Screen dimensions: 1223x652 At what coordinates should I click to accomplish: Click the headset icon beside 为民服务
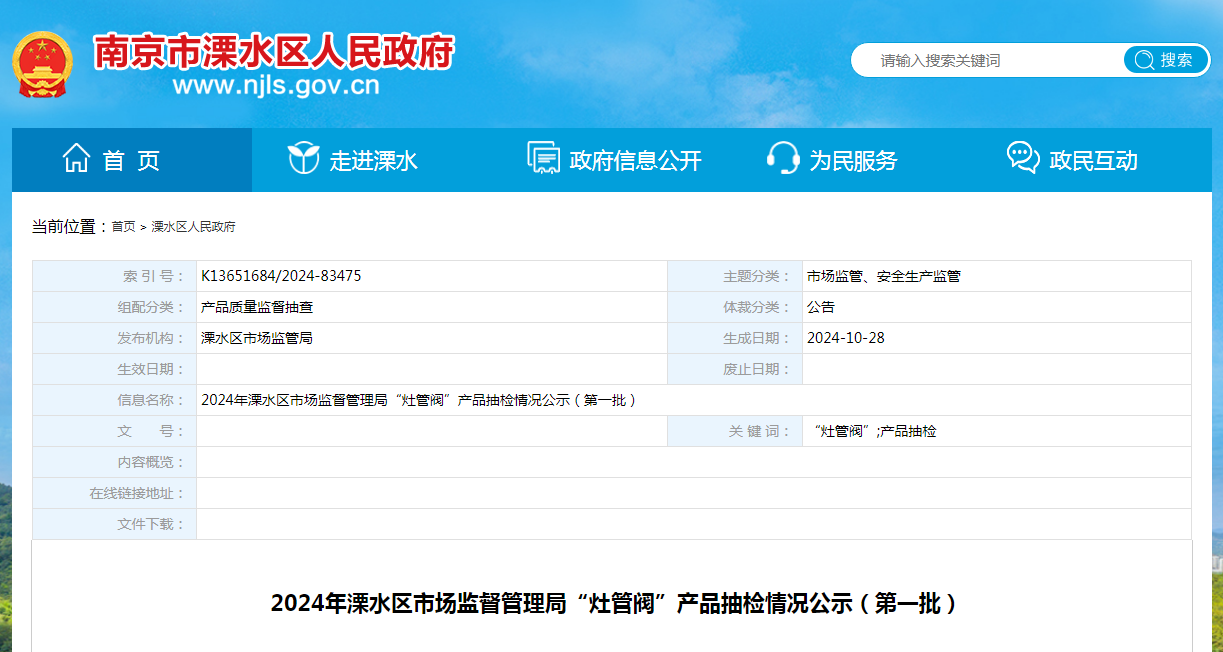pyautogui.click(x=782, y=159)
